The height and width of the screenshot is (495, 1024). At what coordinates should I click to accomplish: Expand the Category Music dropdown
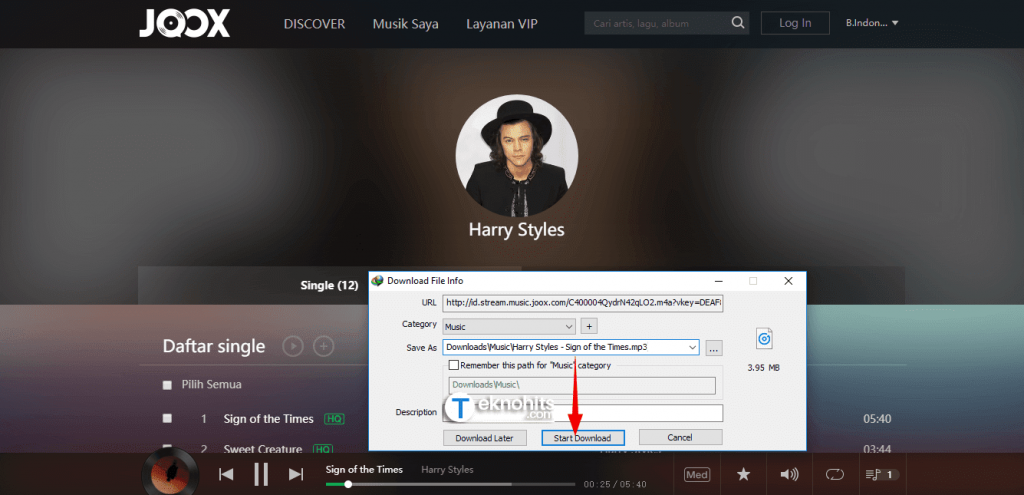(x=568, y=326)
